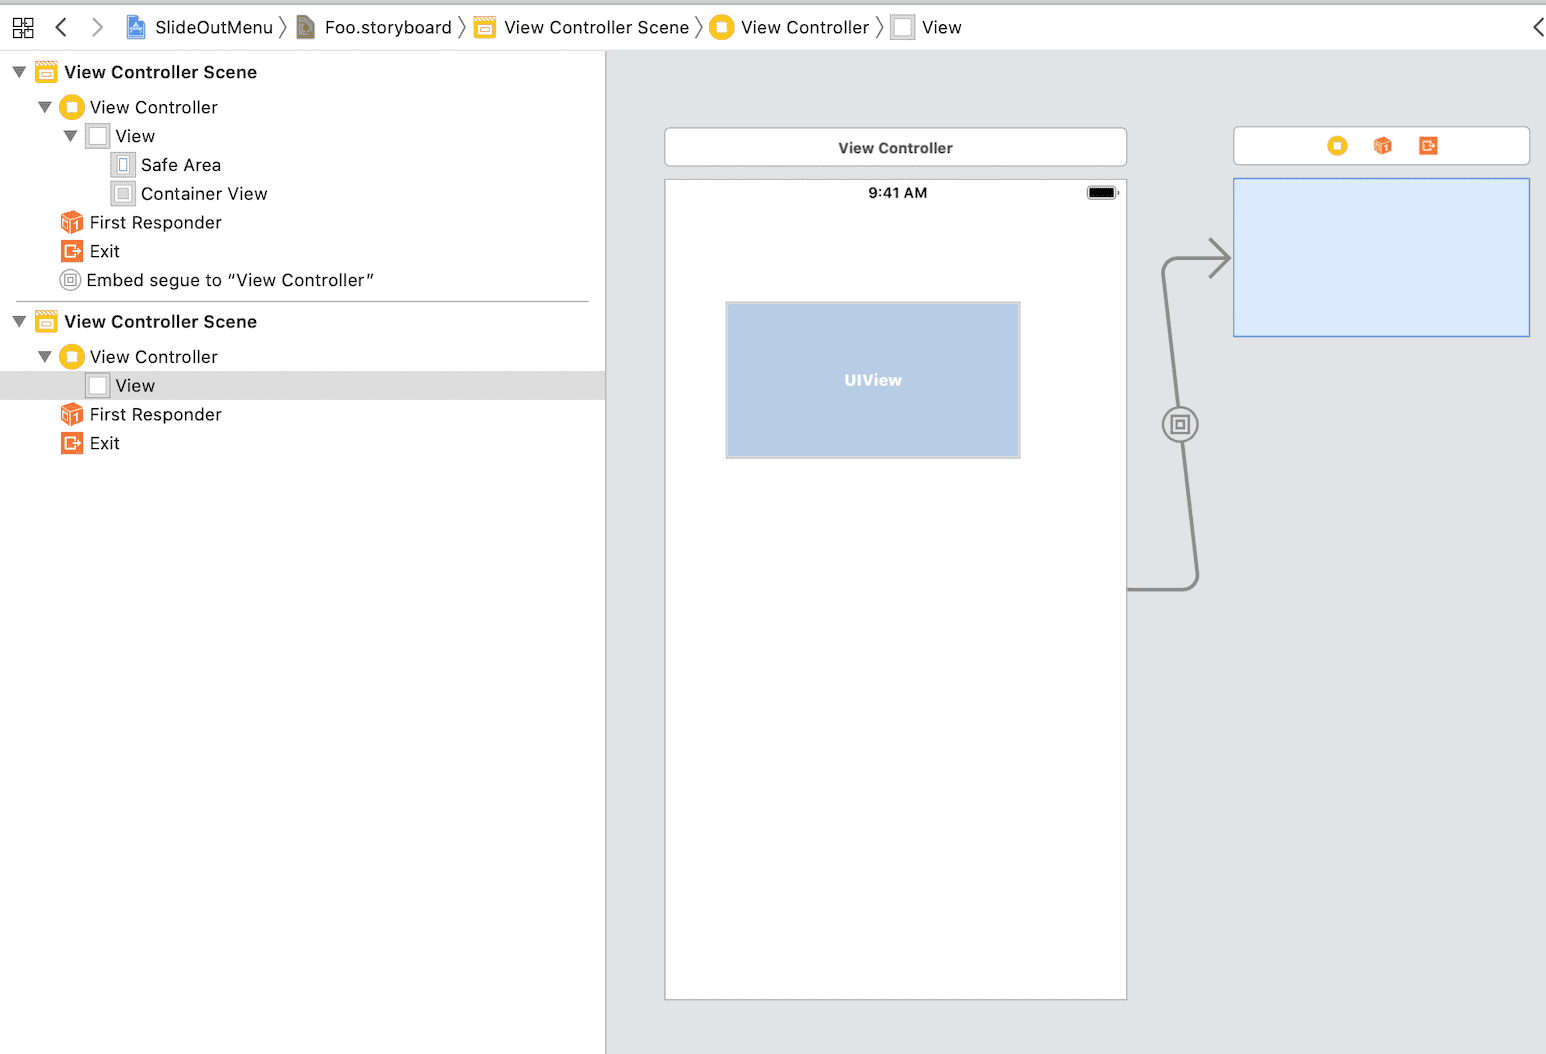Click yellow View Controller dock icon on canvas
Image resolution: width=1546 pixels, height=1054 pixels.
tap(1337, 146)
